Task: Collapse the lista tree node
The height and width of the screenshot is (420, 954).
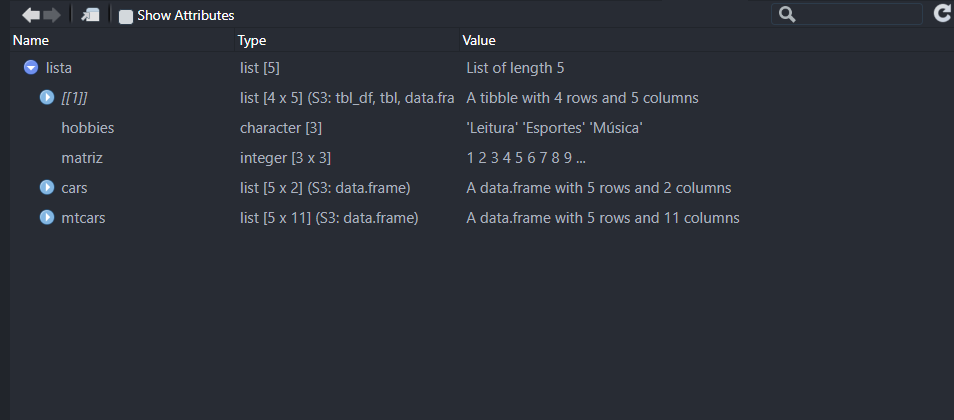Action: coord(31,68)
